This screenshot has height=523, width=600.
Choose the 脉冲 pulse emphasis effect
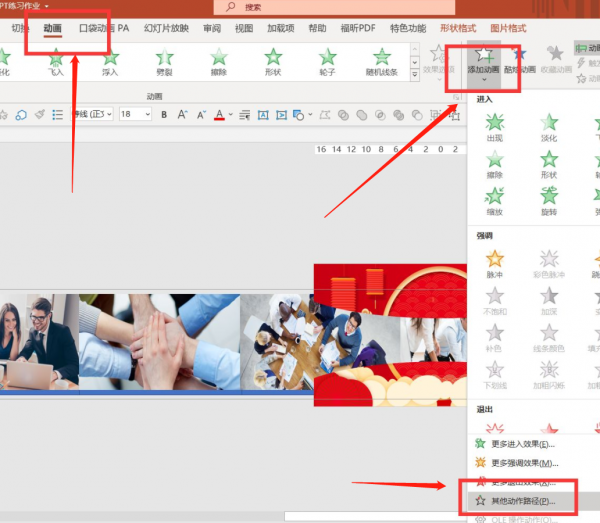495,264
